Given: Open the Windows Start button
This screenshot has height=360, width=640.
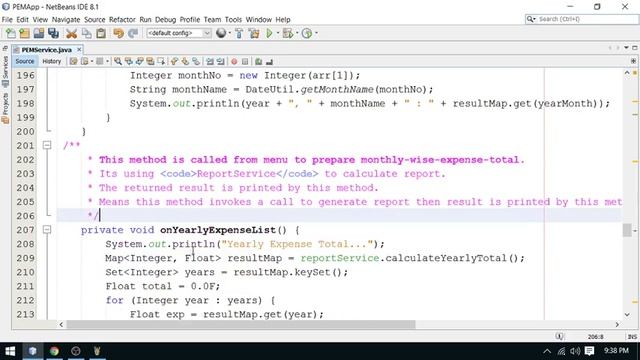Looking at the screenshot, I should click(x=10, y=351).
